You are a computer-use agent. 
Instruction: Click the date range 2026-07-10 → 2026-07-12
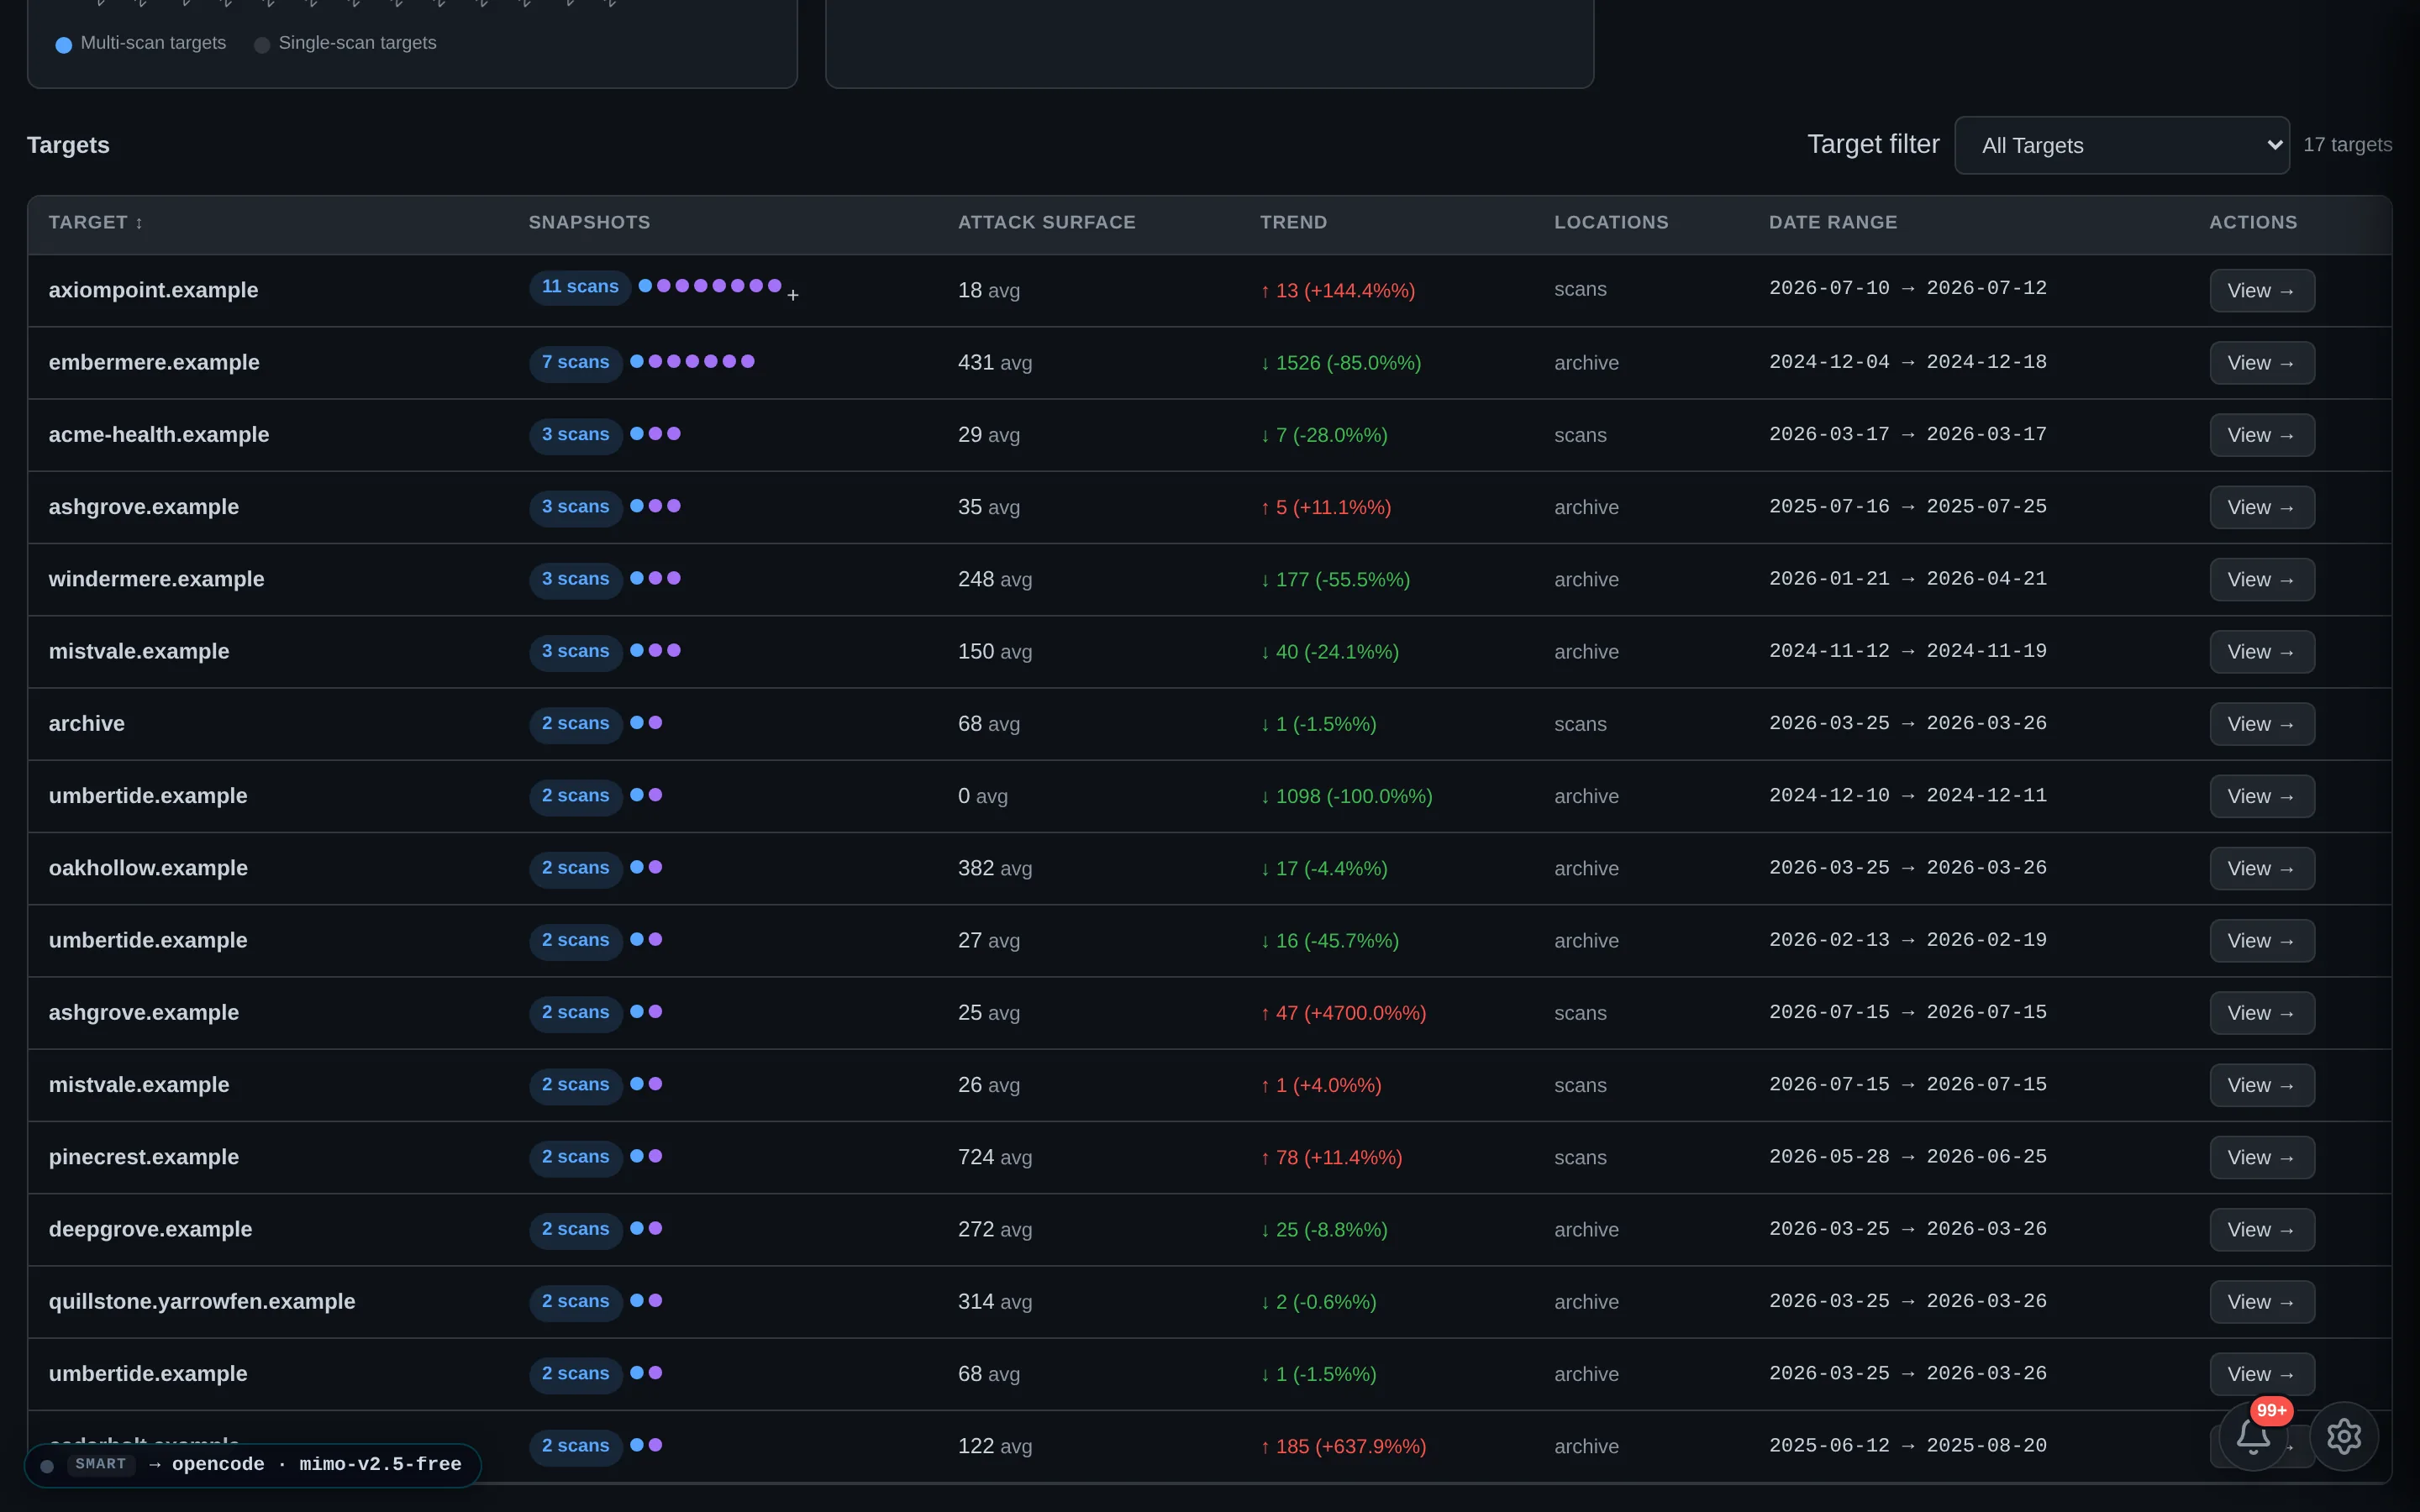pyautogui.click(x=1908, y=288)
